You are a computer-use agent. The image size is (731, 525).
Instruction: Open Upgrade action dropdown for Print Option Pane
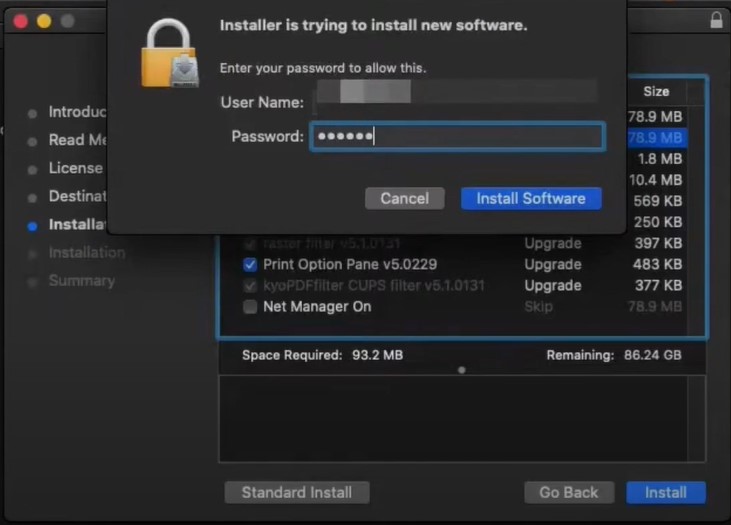point(553,264)
